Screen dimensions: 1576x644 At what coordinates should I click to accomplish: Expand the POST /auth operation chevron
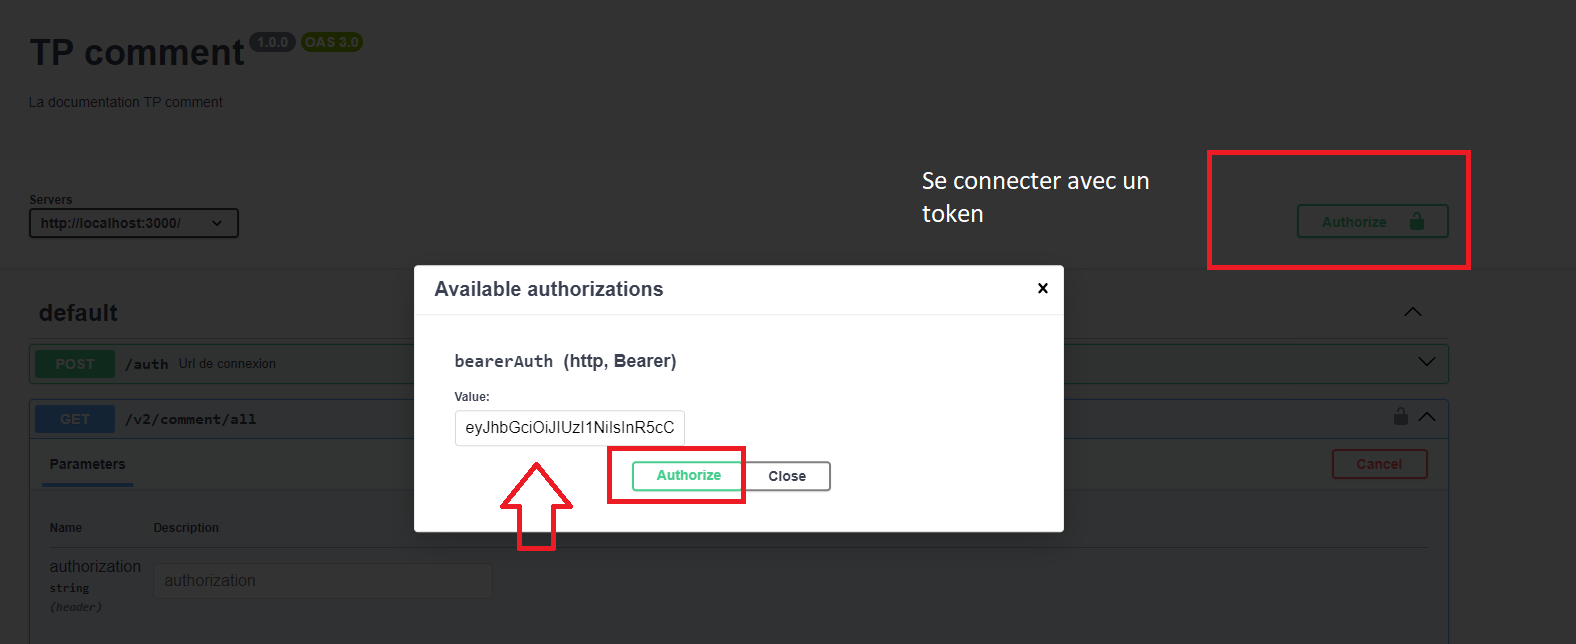[1427, 362]
